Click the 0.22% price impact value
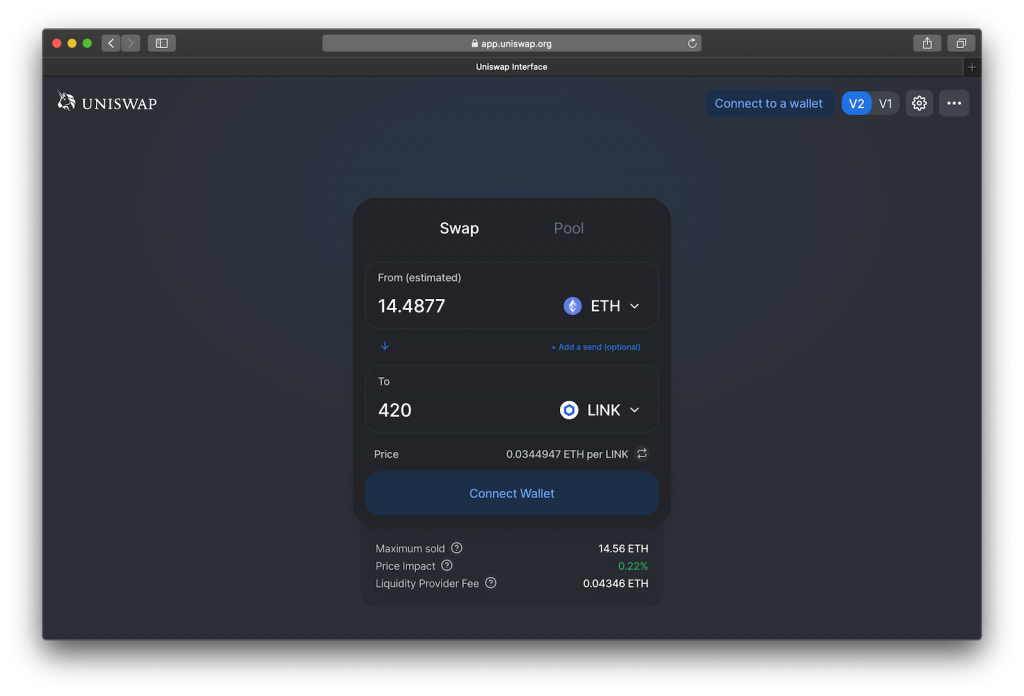Screen dimensions: 1024x696 pyautogui.click(x=633, y=566)
